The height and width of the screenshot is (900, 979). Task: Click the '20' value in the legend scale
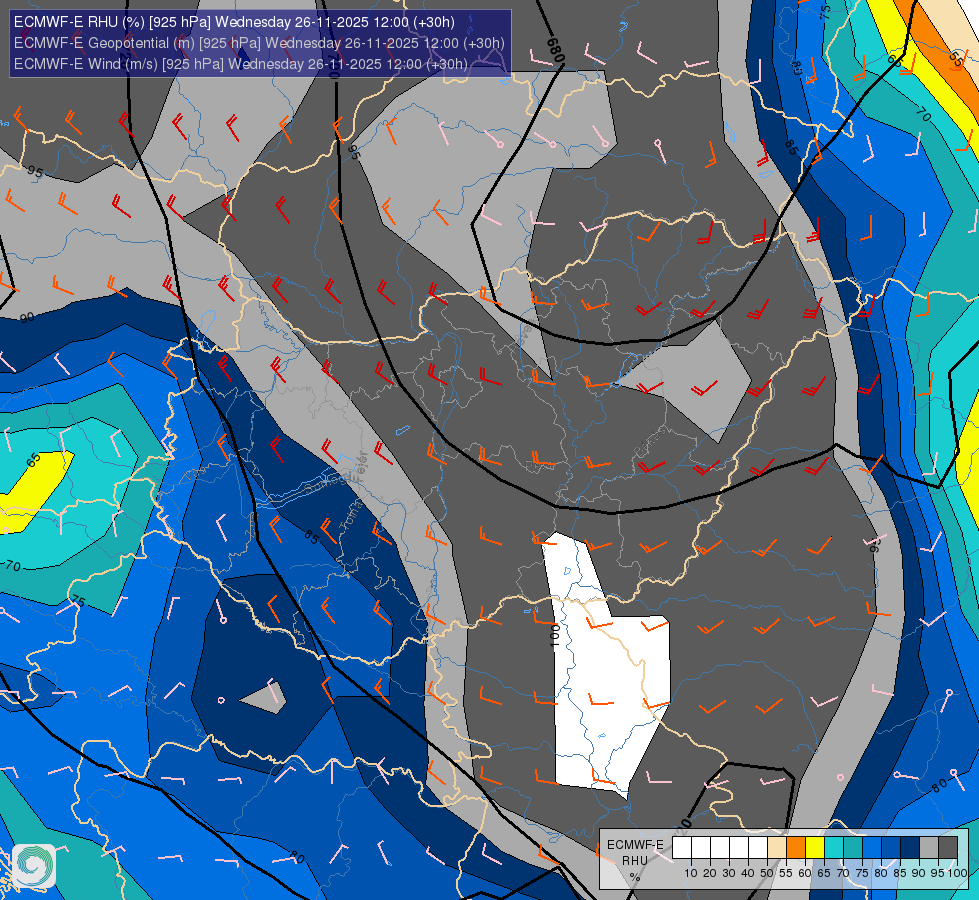coord(710,873)
